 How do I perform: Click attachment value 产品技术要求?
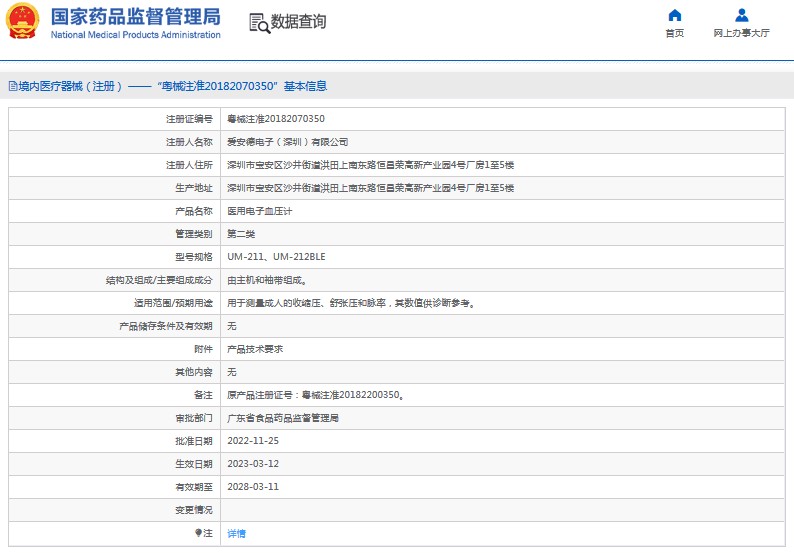pos(255,349)
